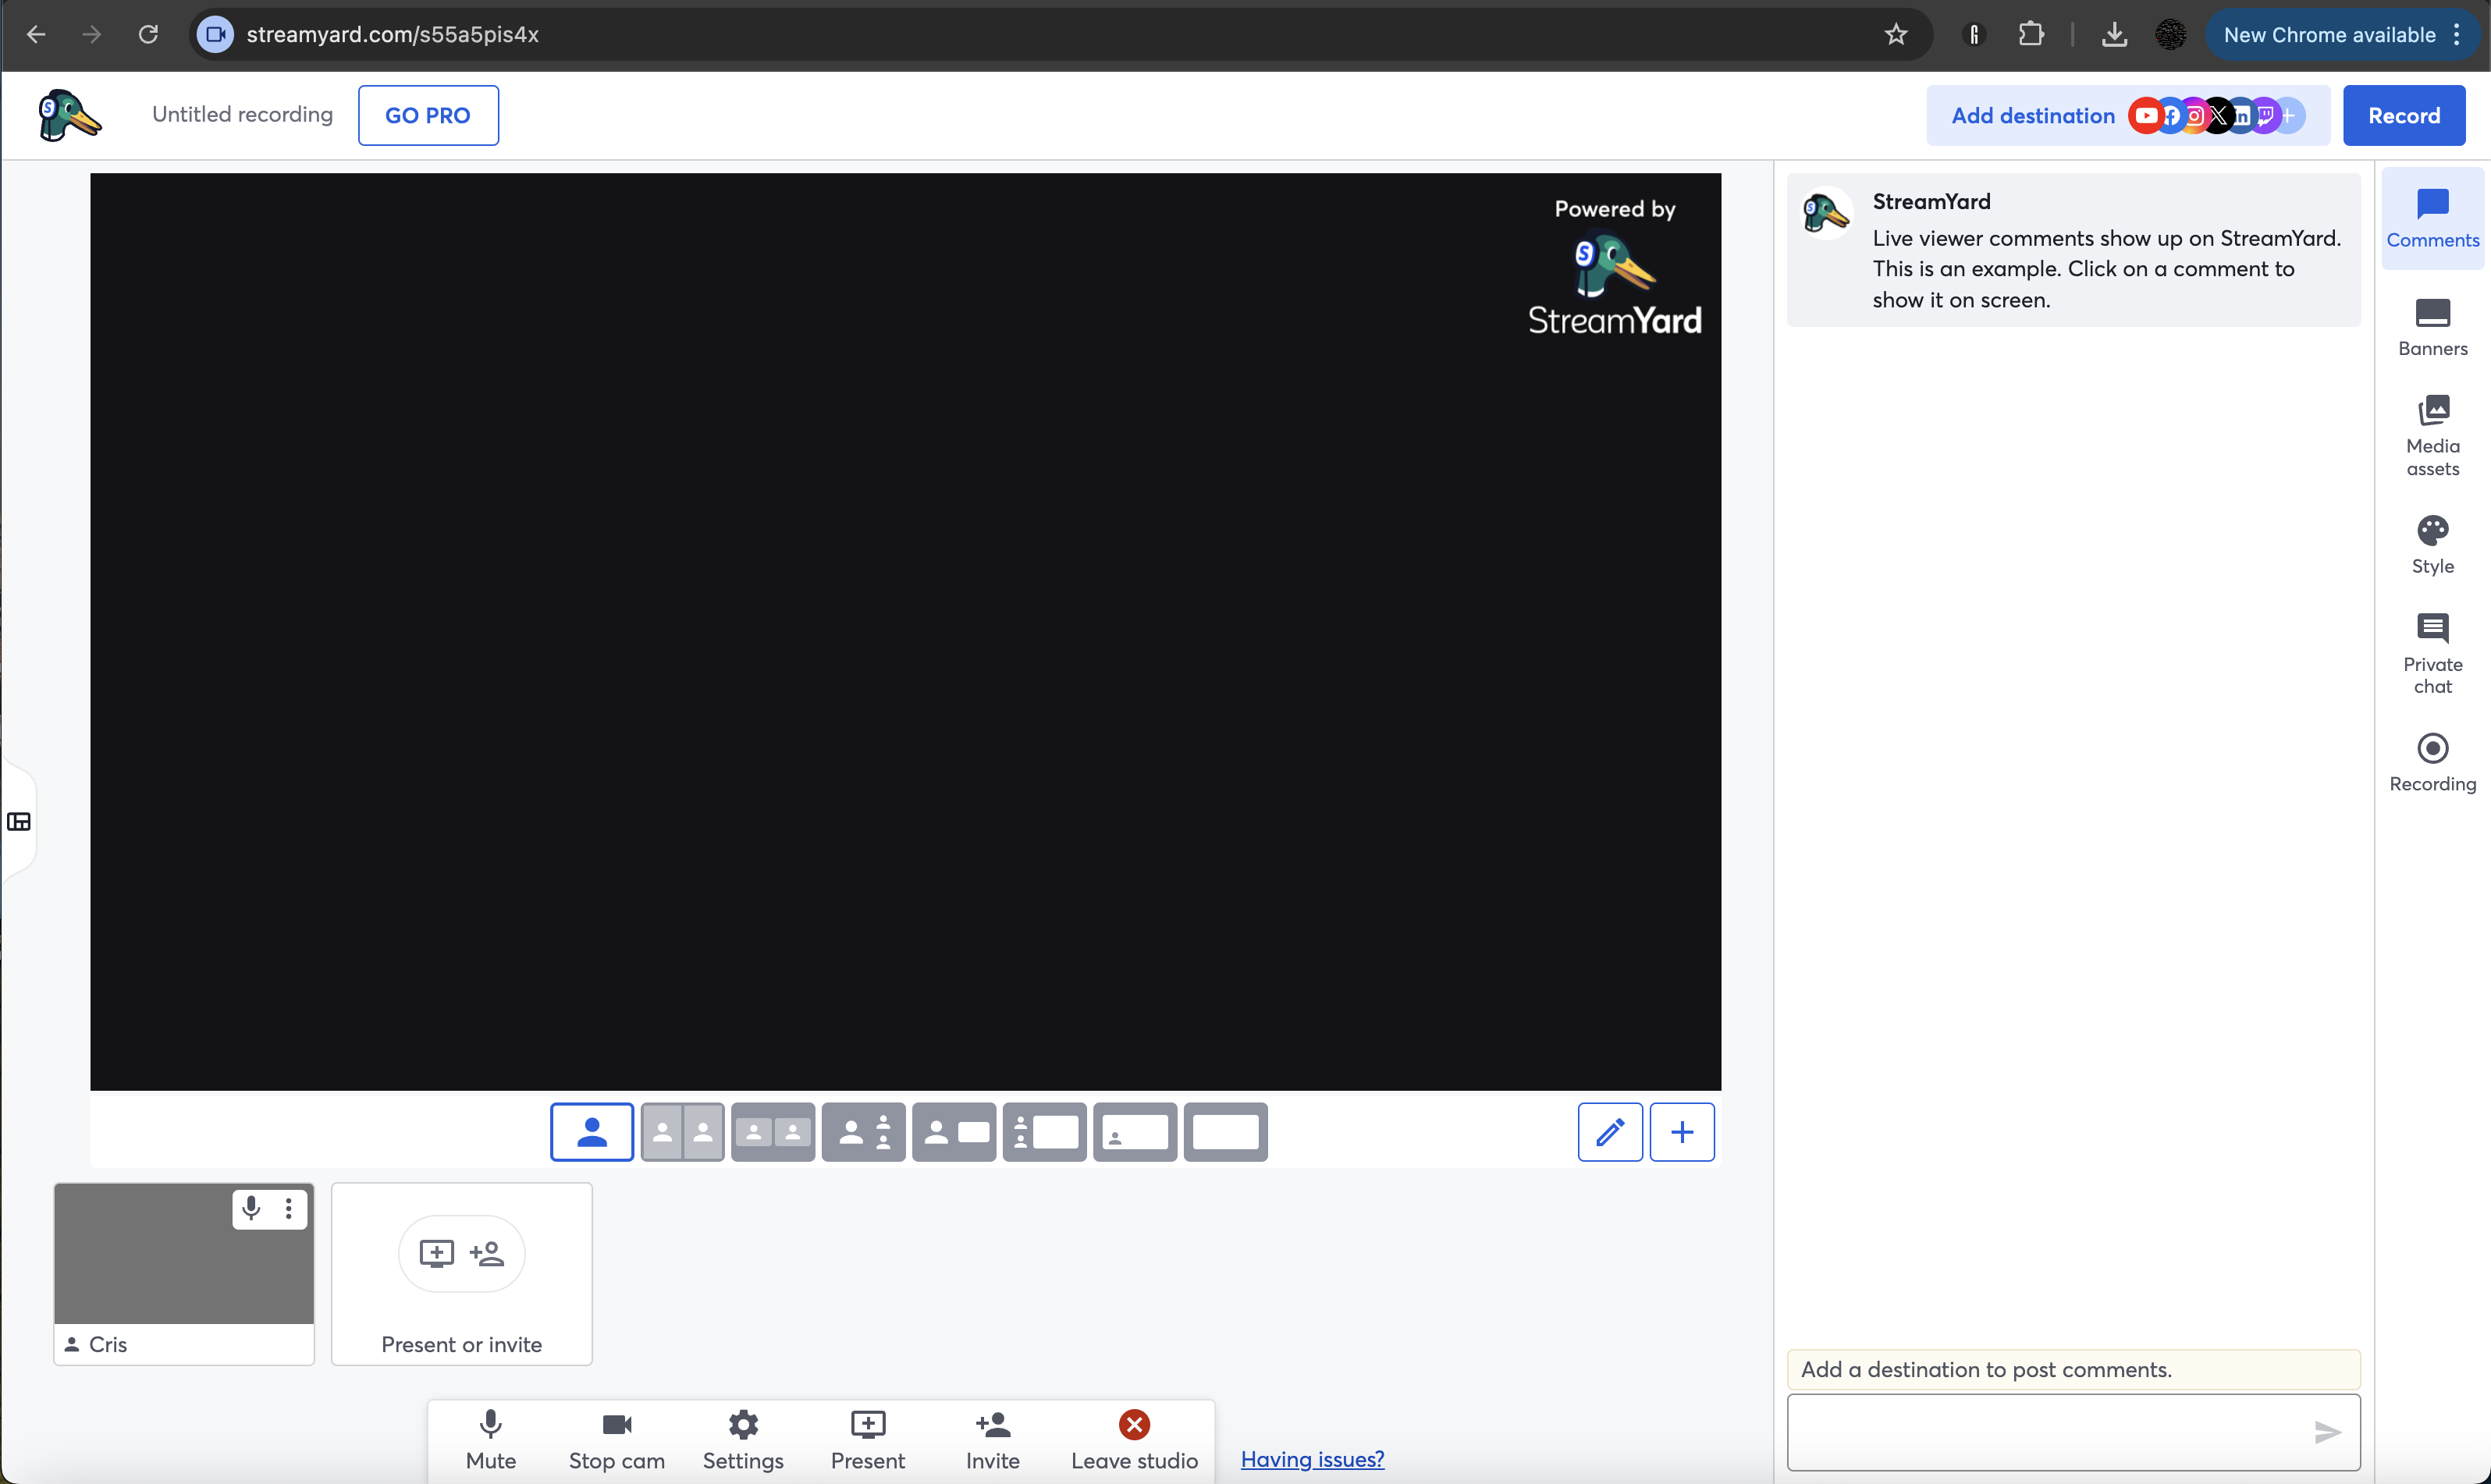Image resolution: width=2491 pixels, height=1484 pixels.
Task: Open studio Settings
Action: click(x=743, y=1441)
